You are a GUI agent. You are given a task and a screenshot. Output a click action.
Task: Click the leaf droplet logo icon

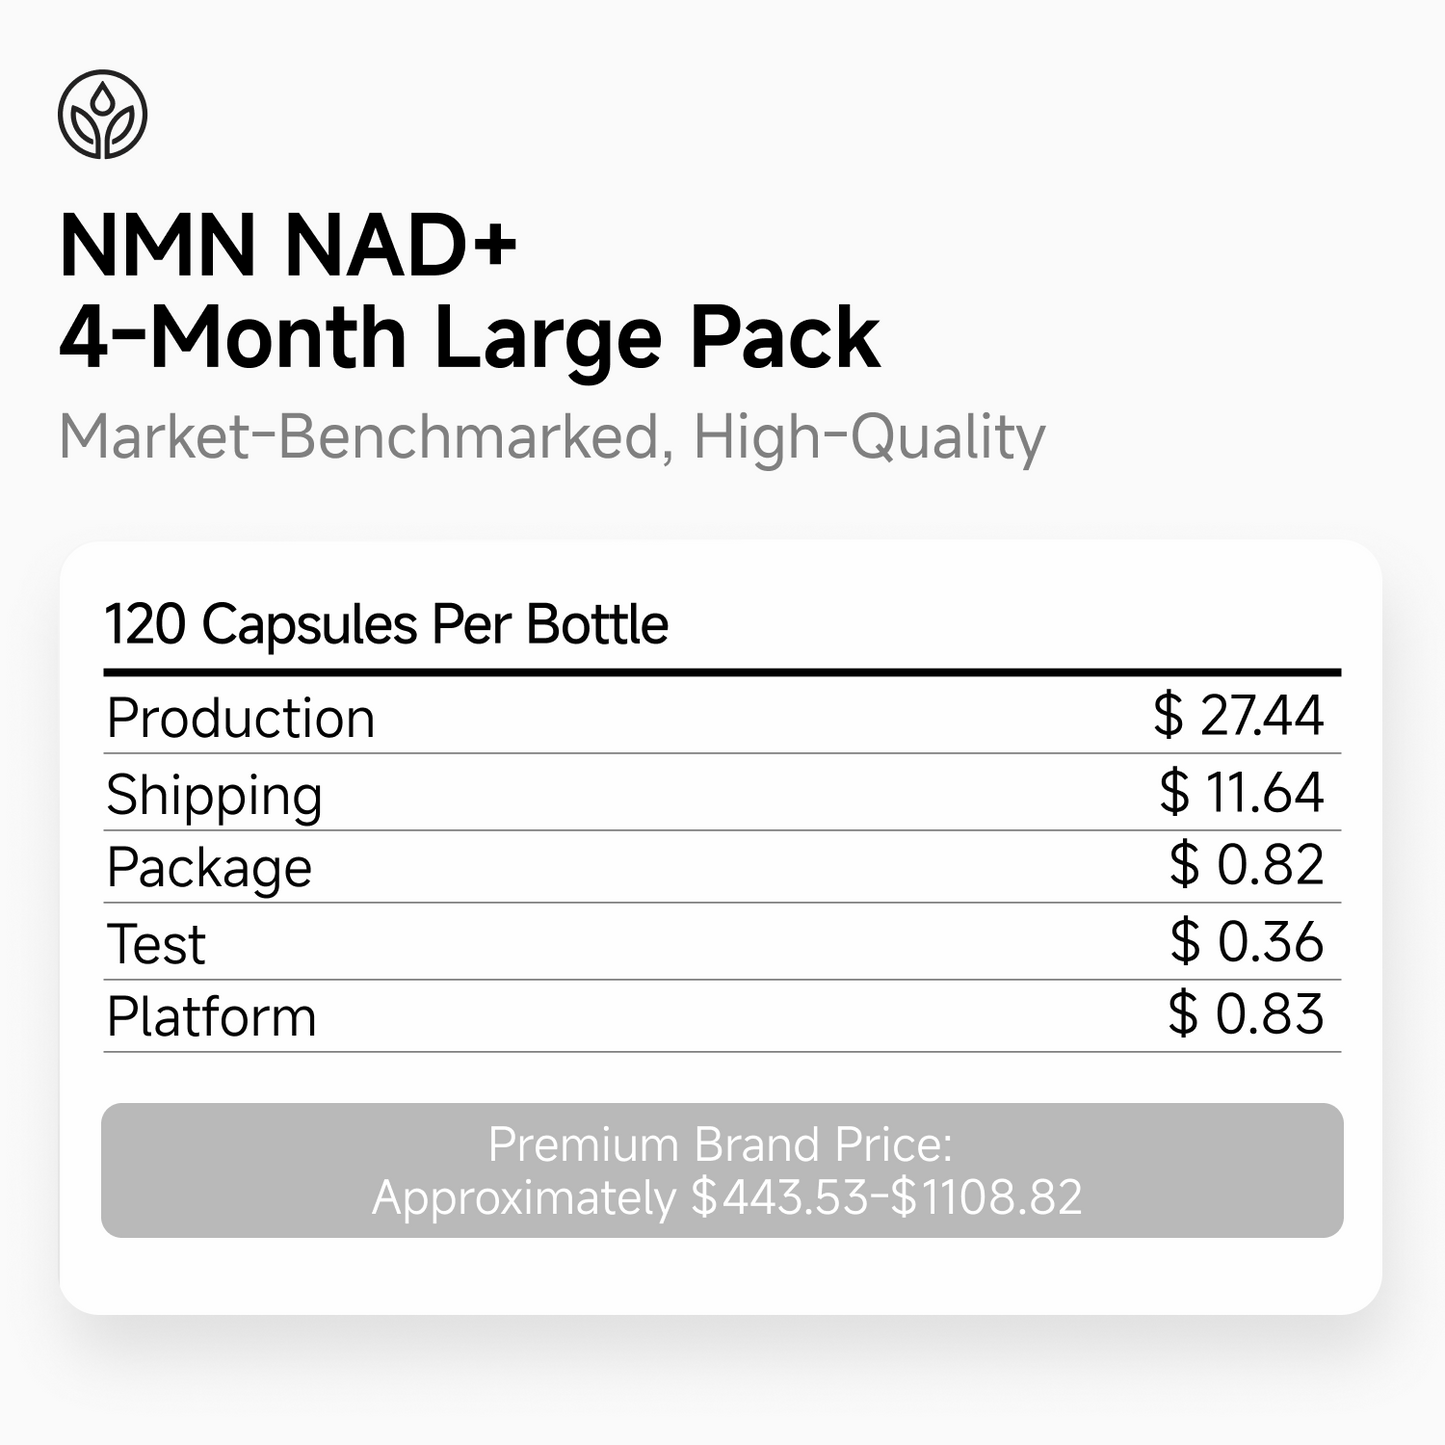click(103, 114)
